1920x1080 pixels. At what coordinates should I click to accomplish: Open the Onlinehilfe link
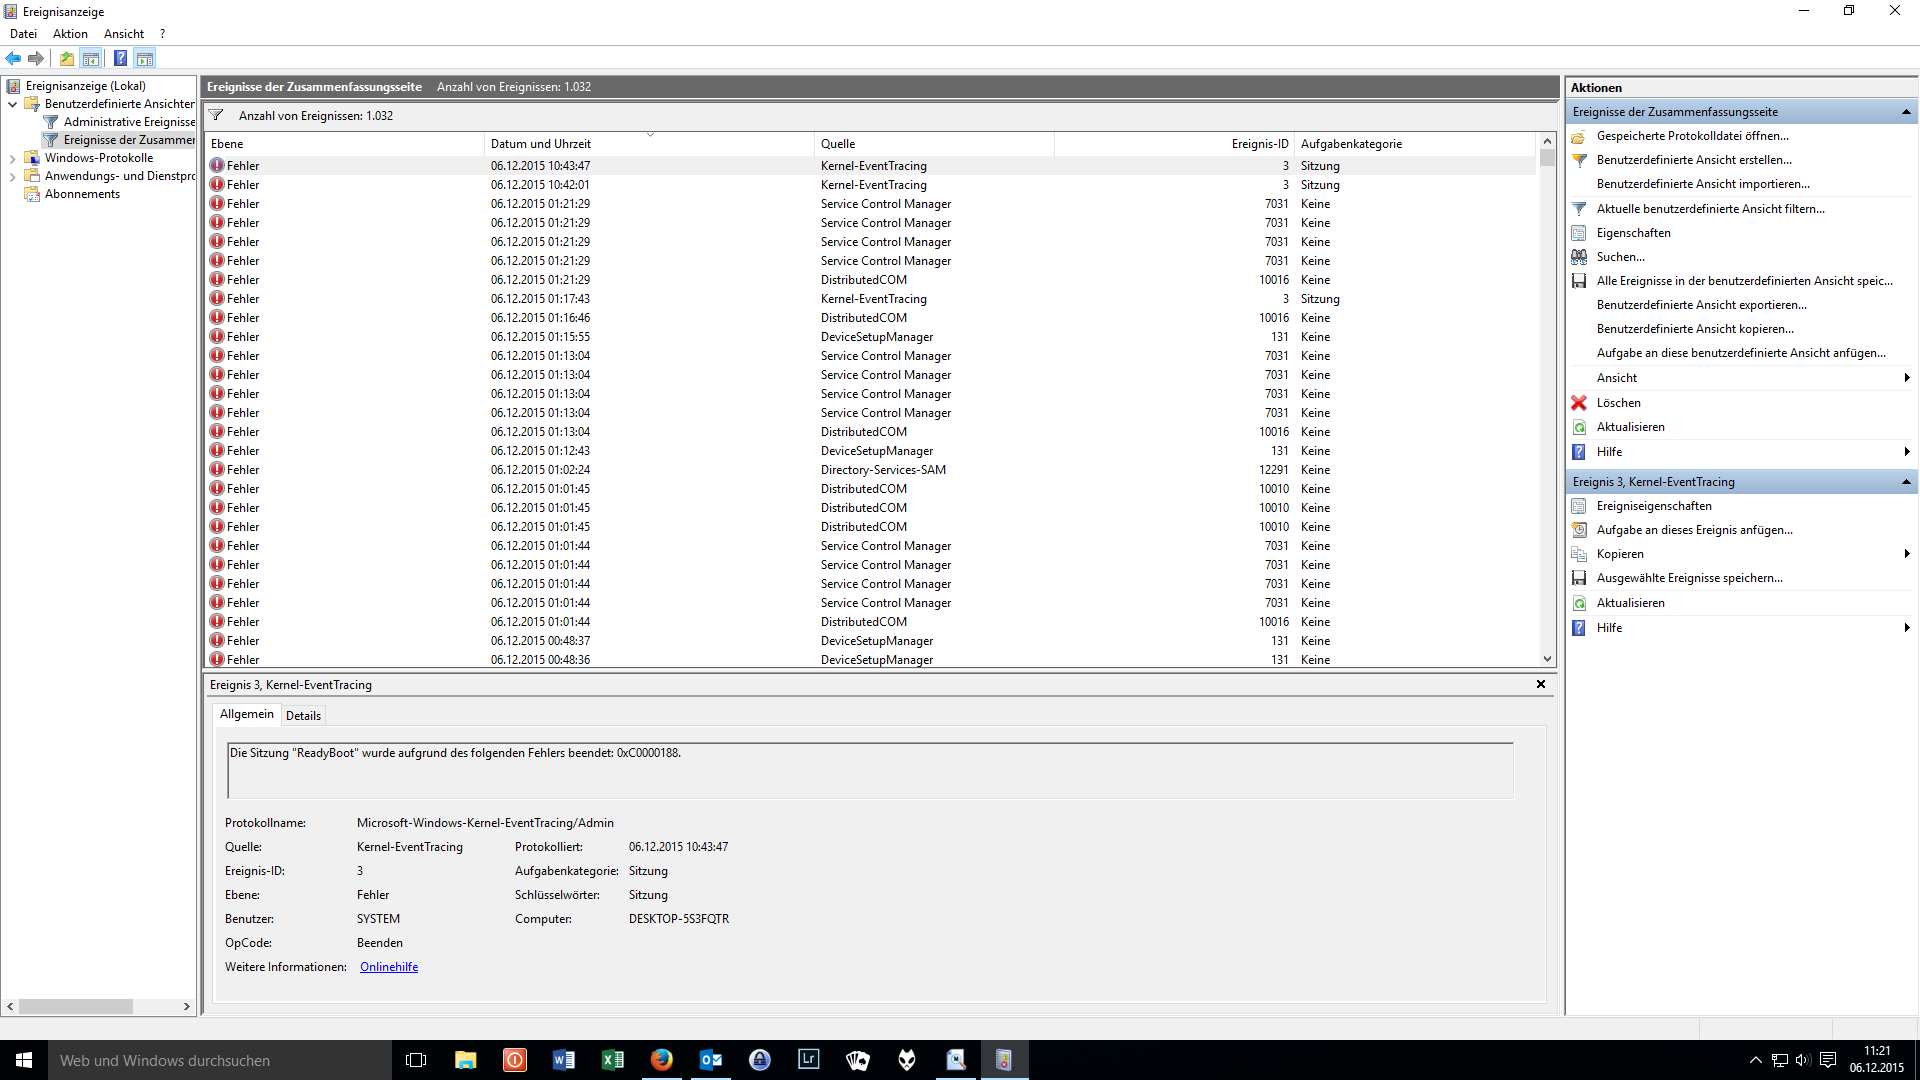click(x=389, y=967)
